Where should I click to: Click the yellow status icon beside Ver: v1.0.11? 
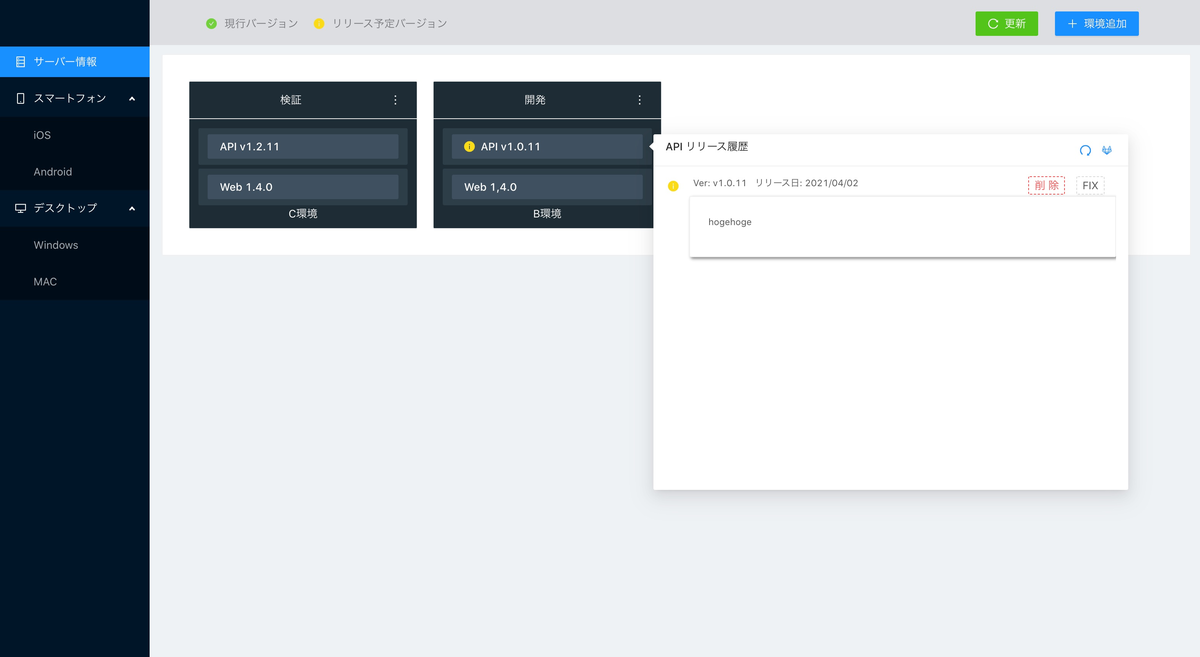[673, 185]
